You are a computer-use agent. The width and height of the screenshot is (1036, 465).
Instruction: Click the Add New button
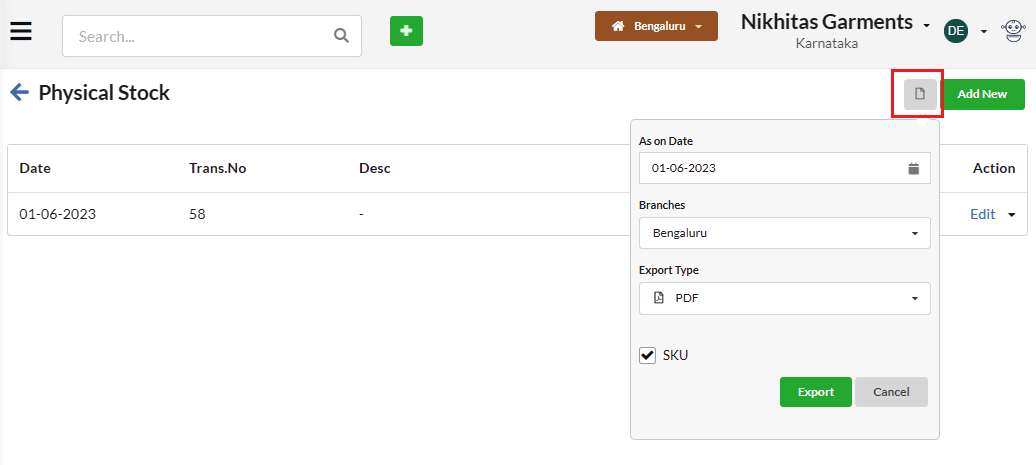tap(982, 94)
